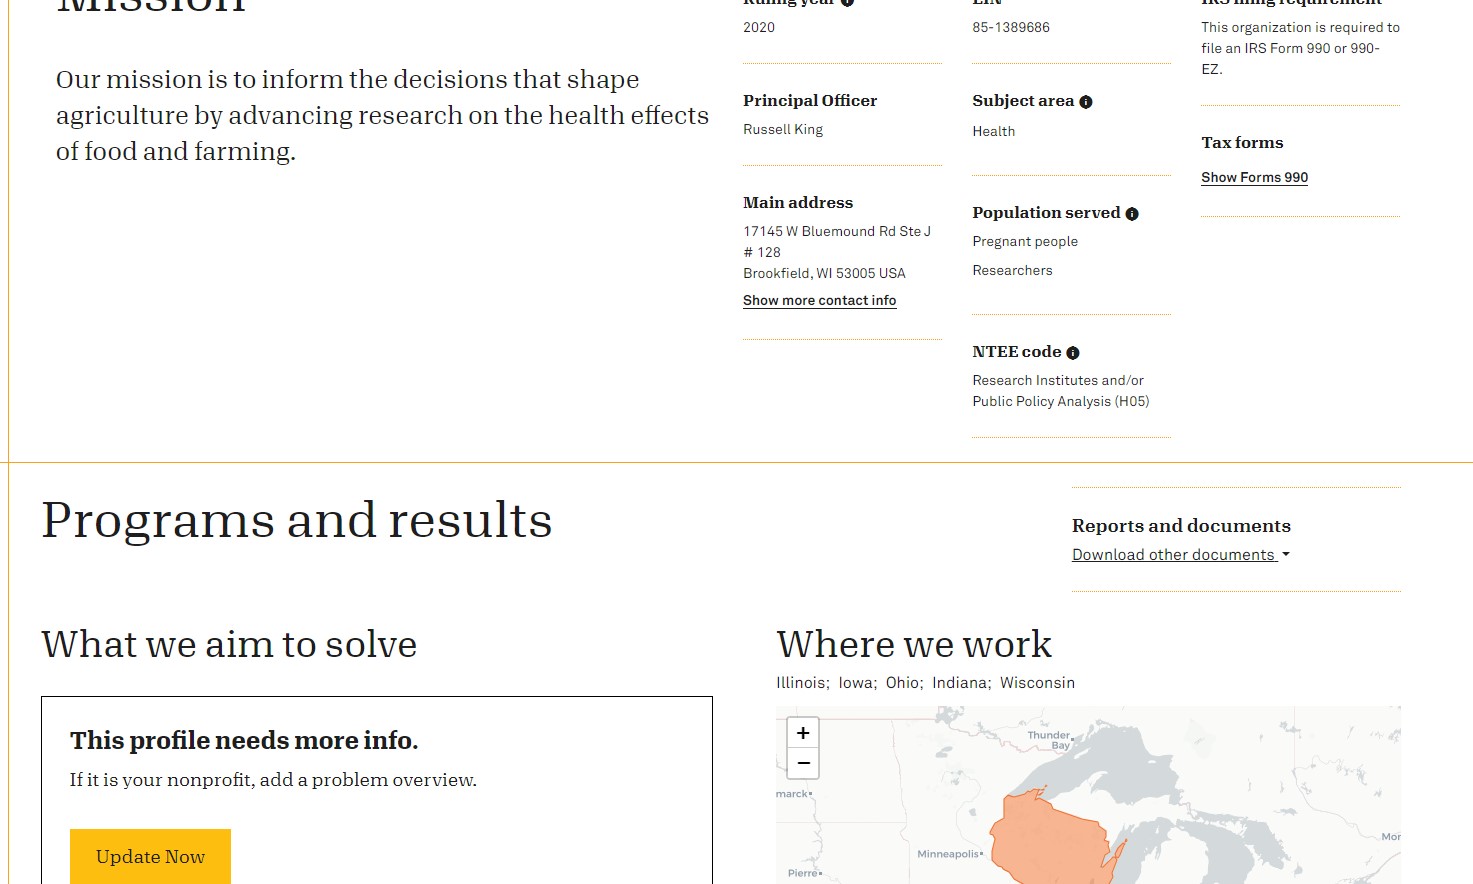Click the Pregnant people population entry

(x=1025, y=241)
